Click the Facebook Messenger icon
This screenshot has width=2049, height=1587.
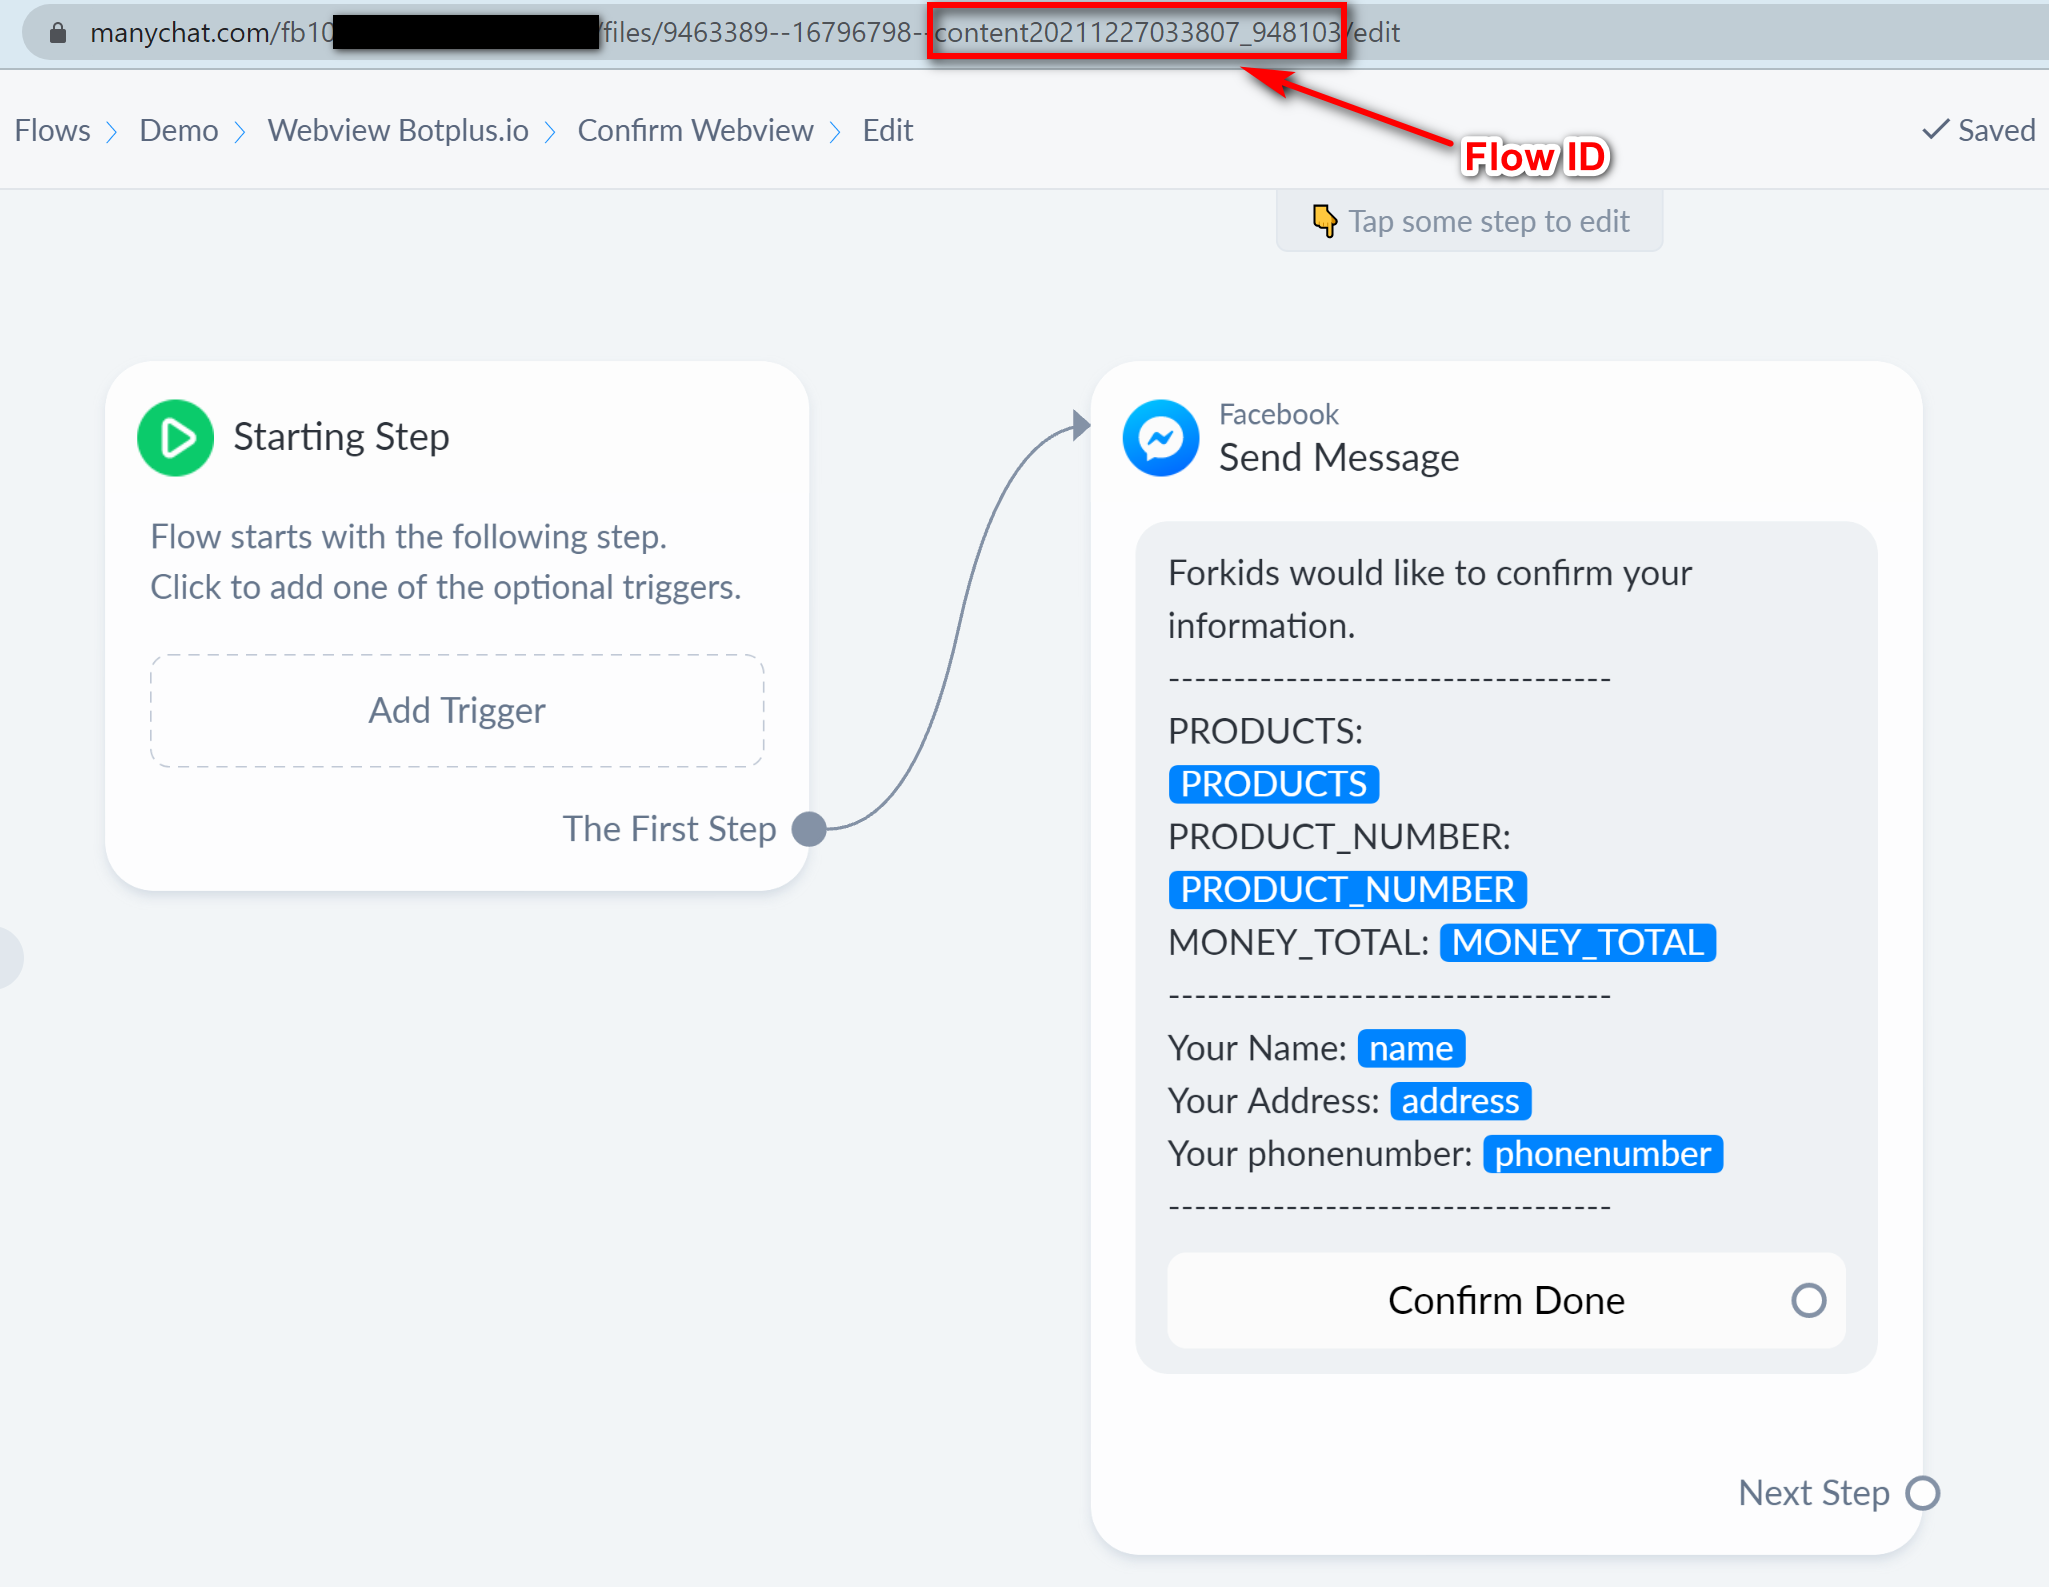pyautogui.click(x=1160, y=438)
